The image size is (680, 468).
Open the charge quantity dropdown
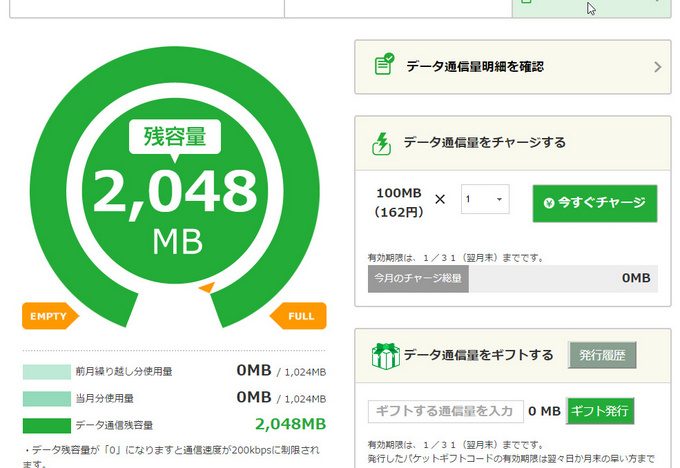coord(485,199)
